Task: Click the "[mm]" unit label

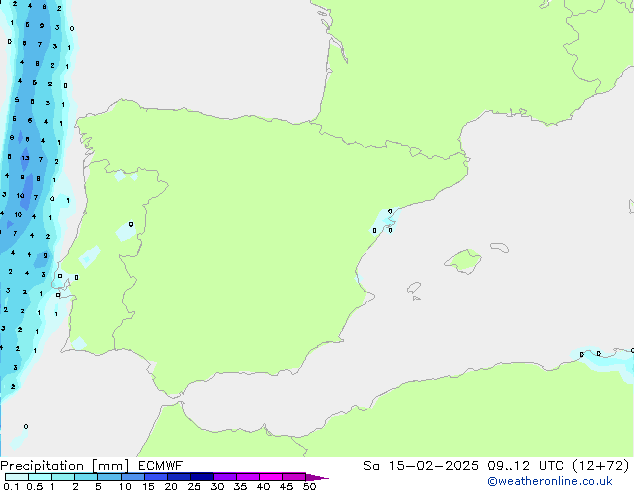Action: click(110, 466)
